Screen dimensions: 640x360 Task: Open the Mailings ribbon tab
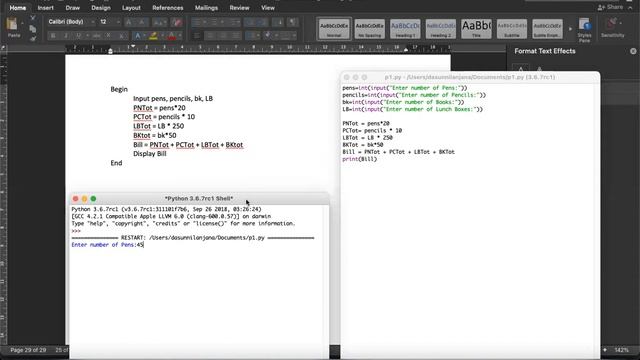[206, 8]
